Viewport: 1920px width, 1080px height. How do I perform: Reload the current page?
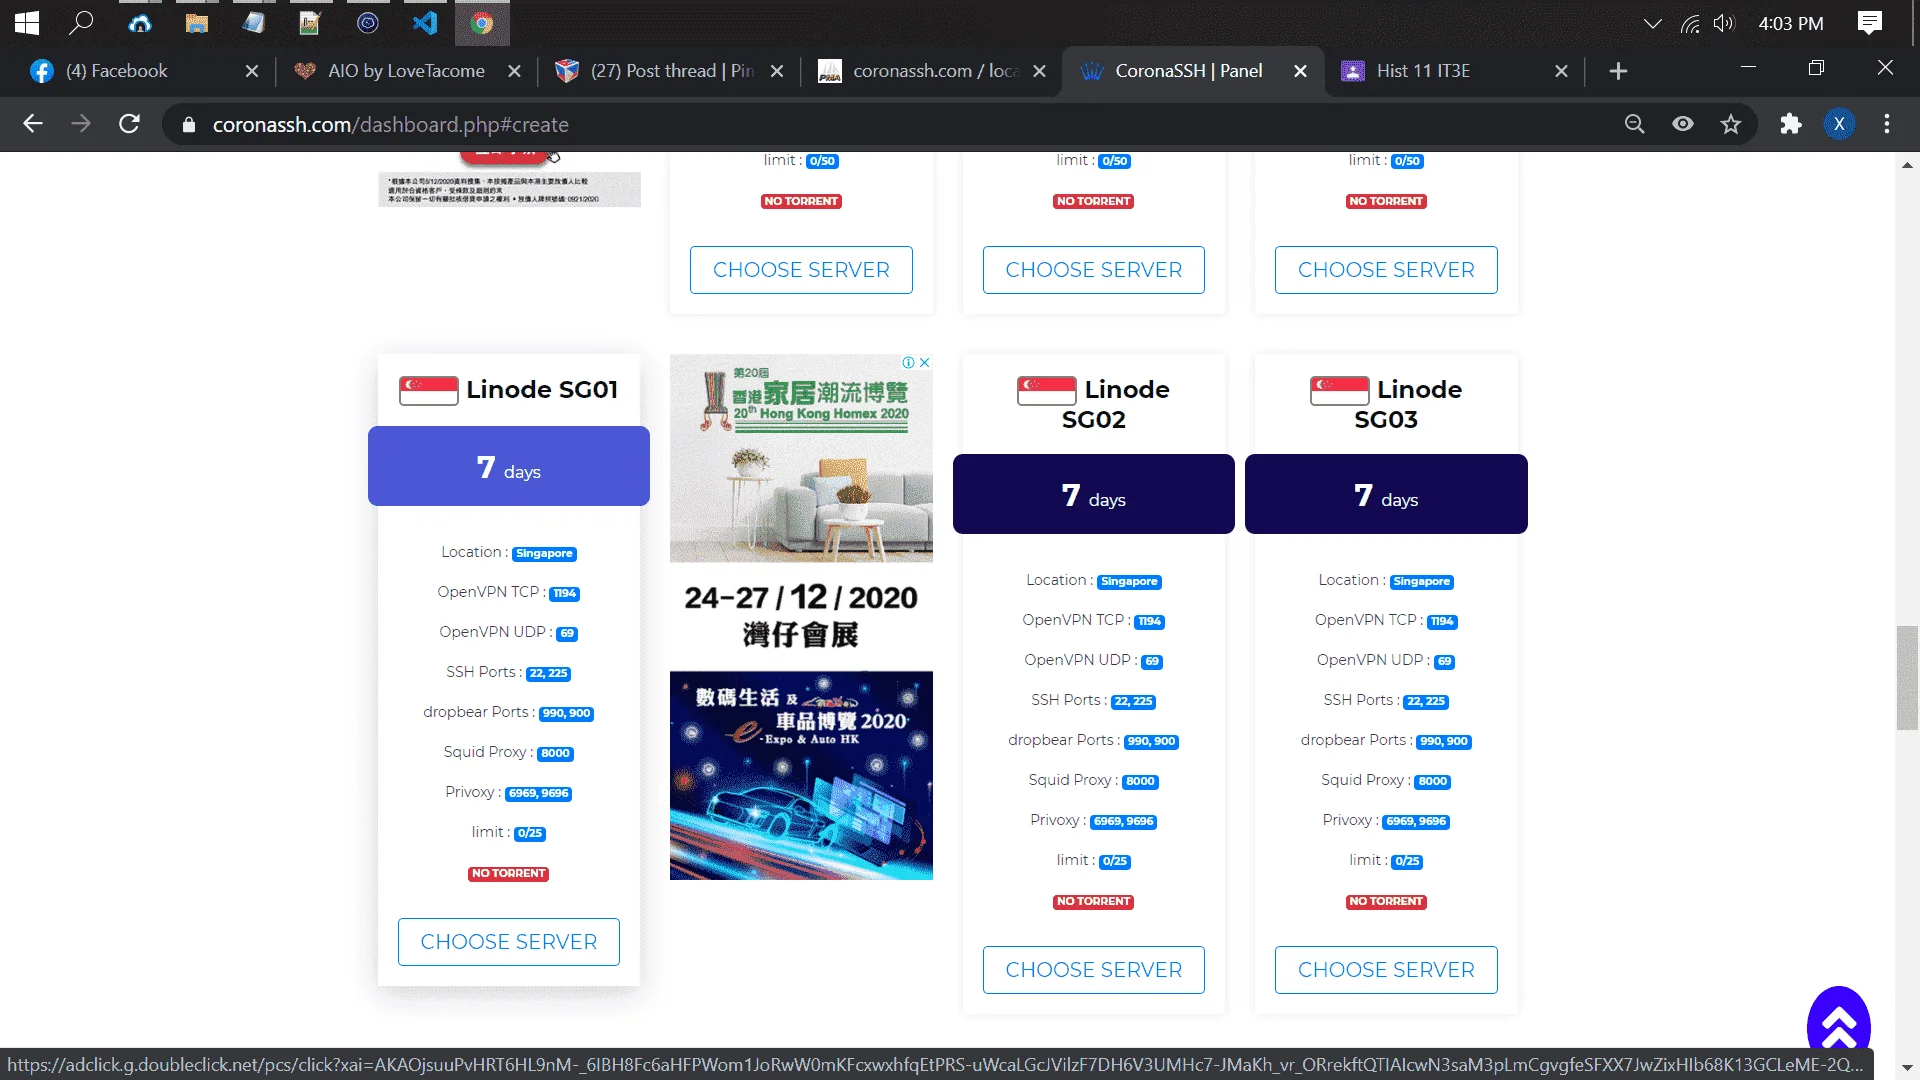pyautogui.click(x=129, y=124)
